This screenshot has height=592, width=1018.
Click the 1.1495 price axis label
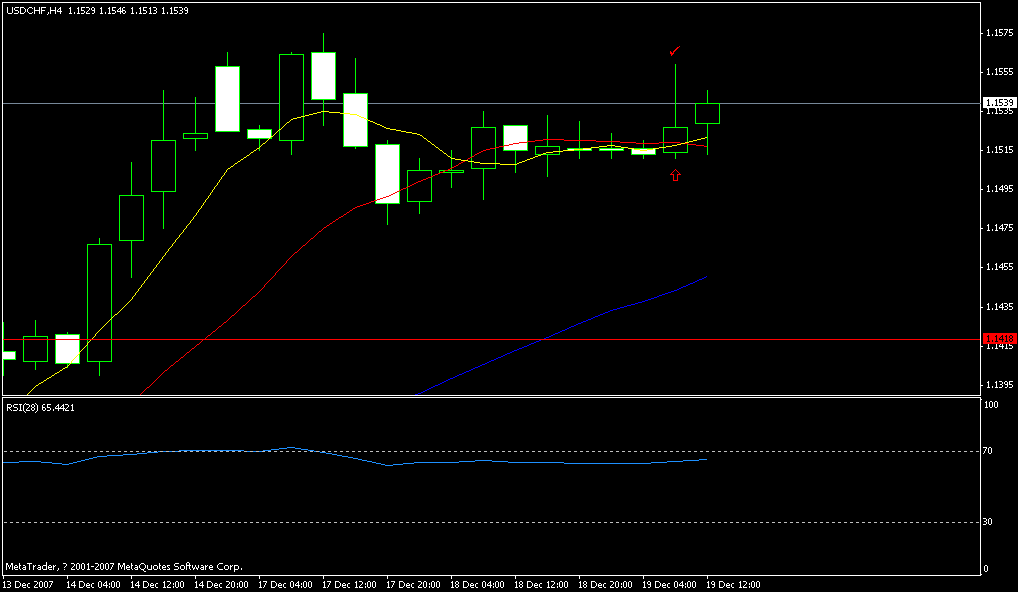coord(999,189)
